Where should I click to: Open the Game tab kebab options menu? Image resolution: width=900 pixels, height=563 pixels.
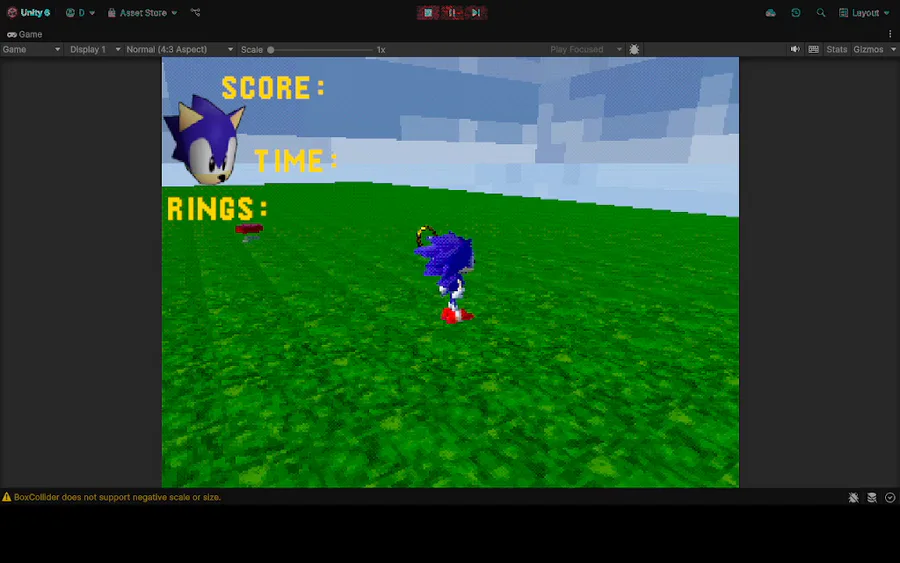pos(890,34)
